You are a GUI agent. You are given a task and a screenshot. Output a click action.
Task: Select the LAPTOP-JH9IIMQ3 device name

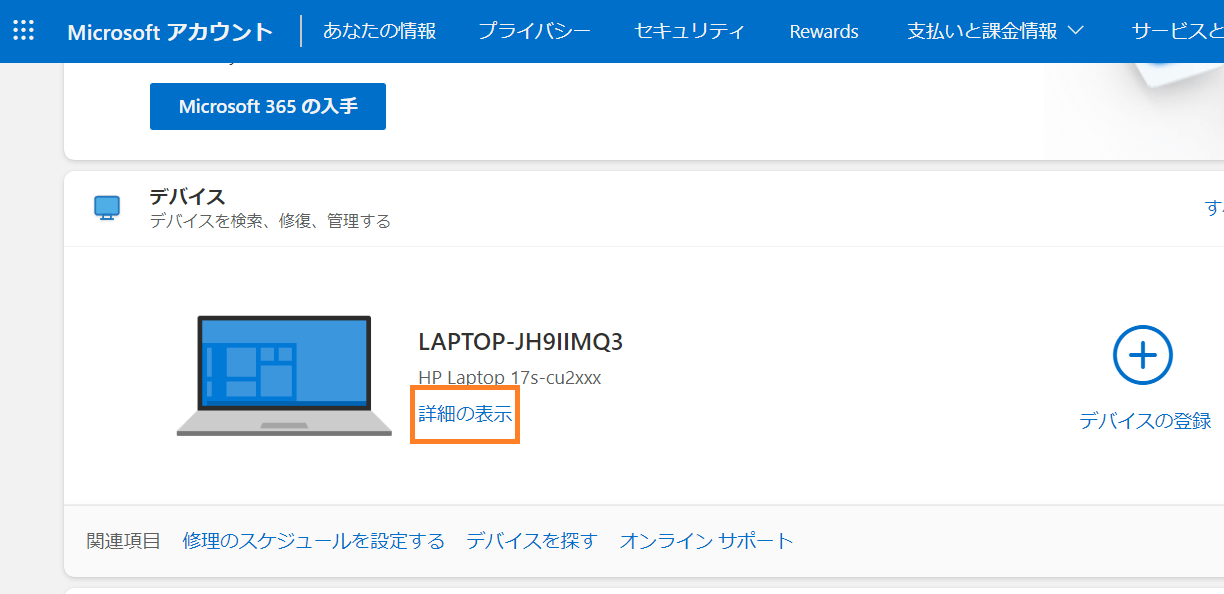[521, 342]
